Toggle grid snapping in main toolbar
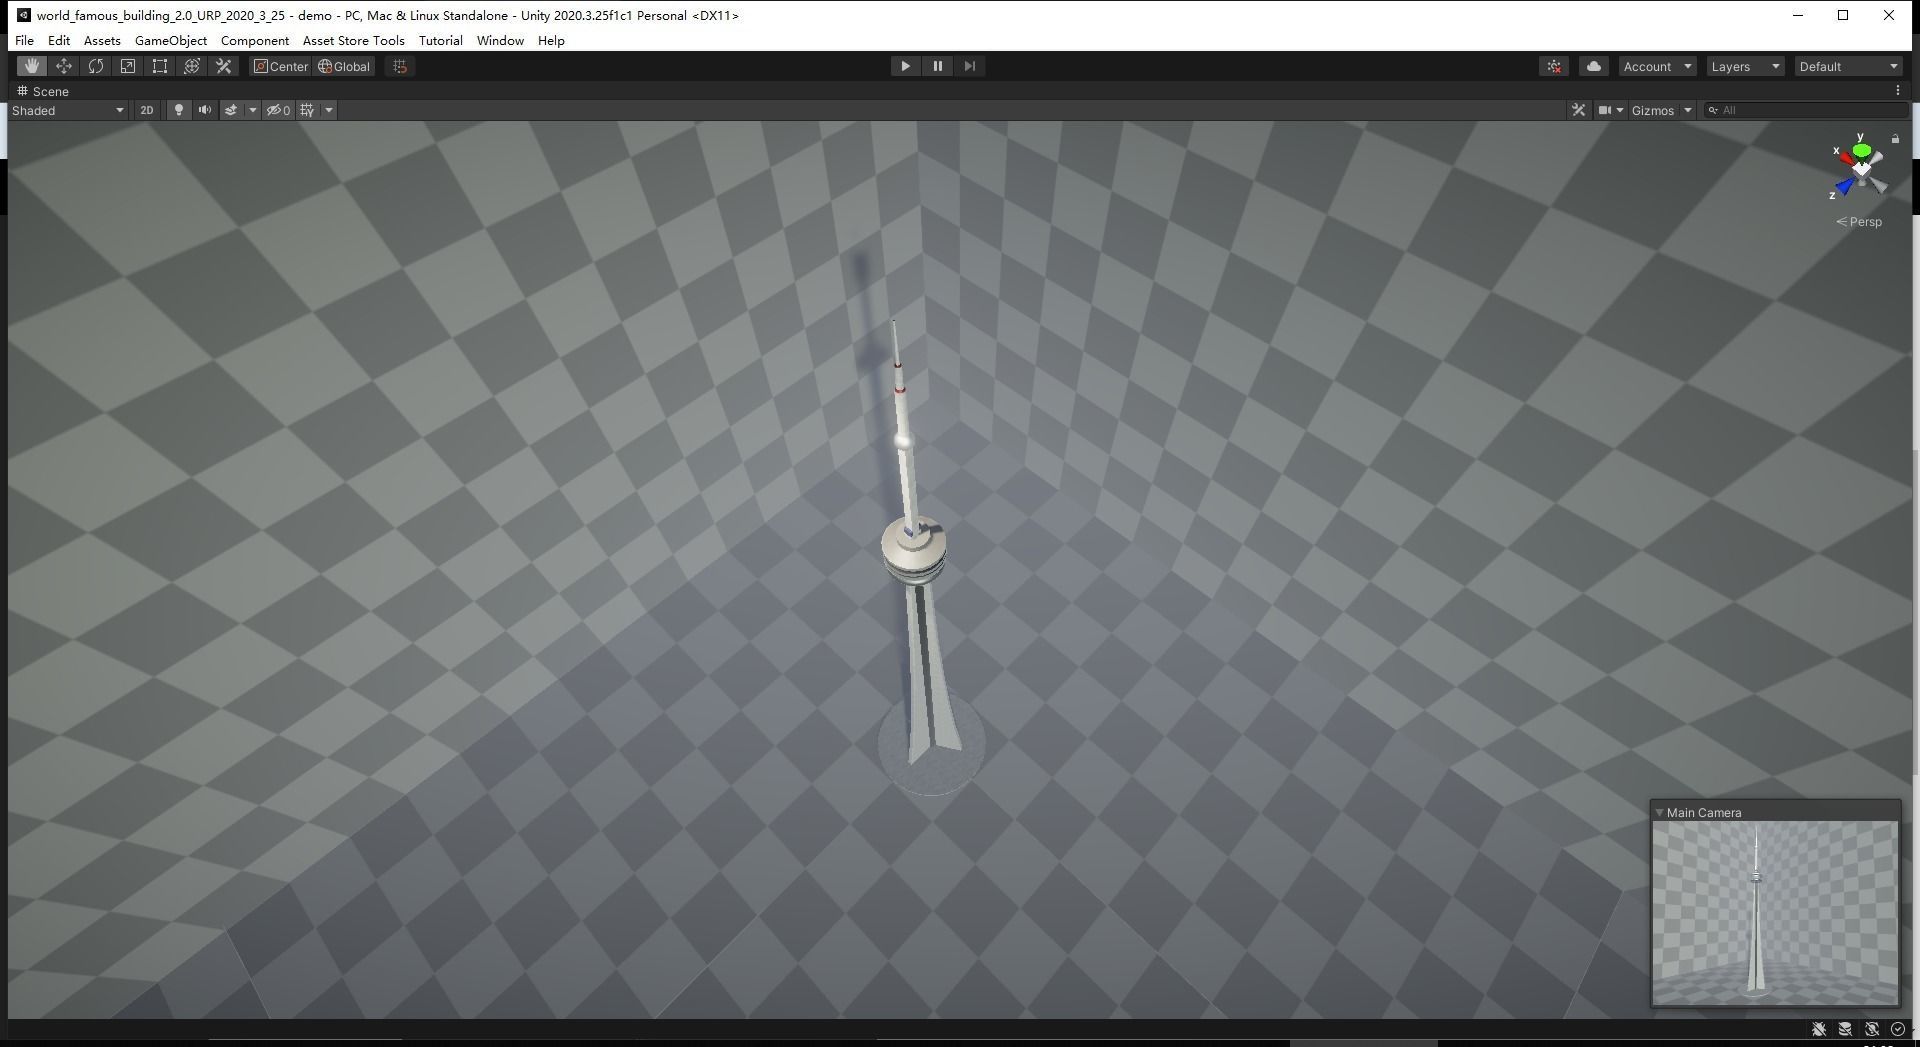Viewport: 1920px width, 1047px height. pyautogui.click(x=400, y=66)
